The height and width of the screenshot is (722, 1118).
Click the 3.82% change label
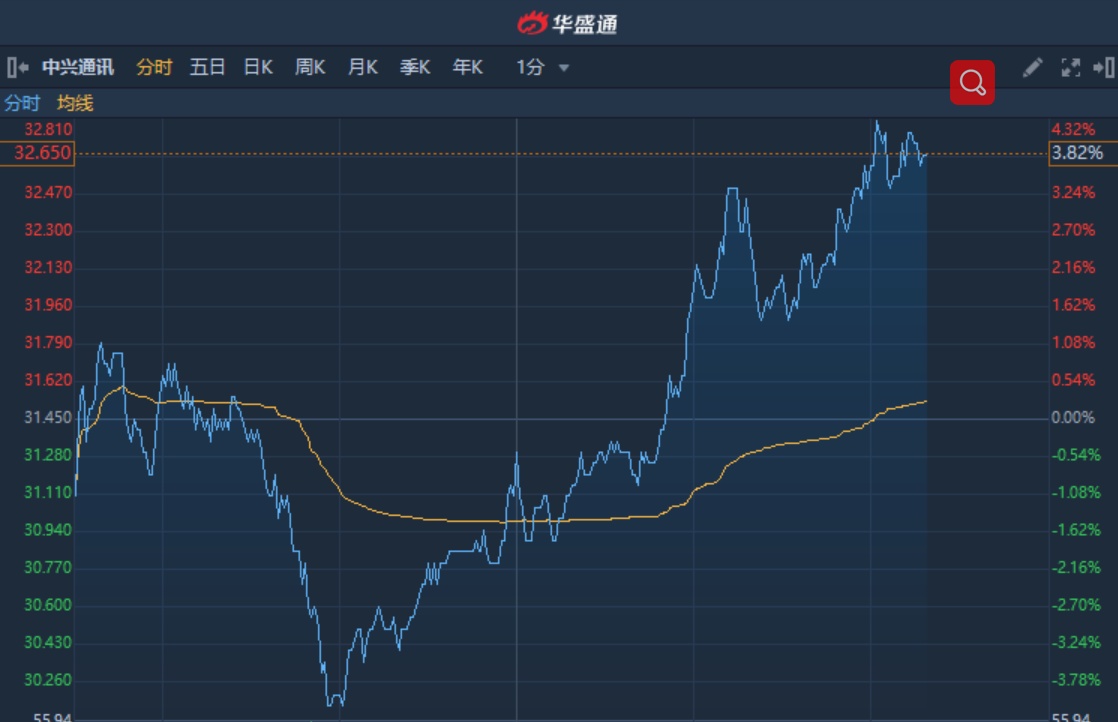coord(1077,153)
